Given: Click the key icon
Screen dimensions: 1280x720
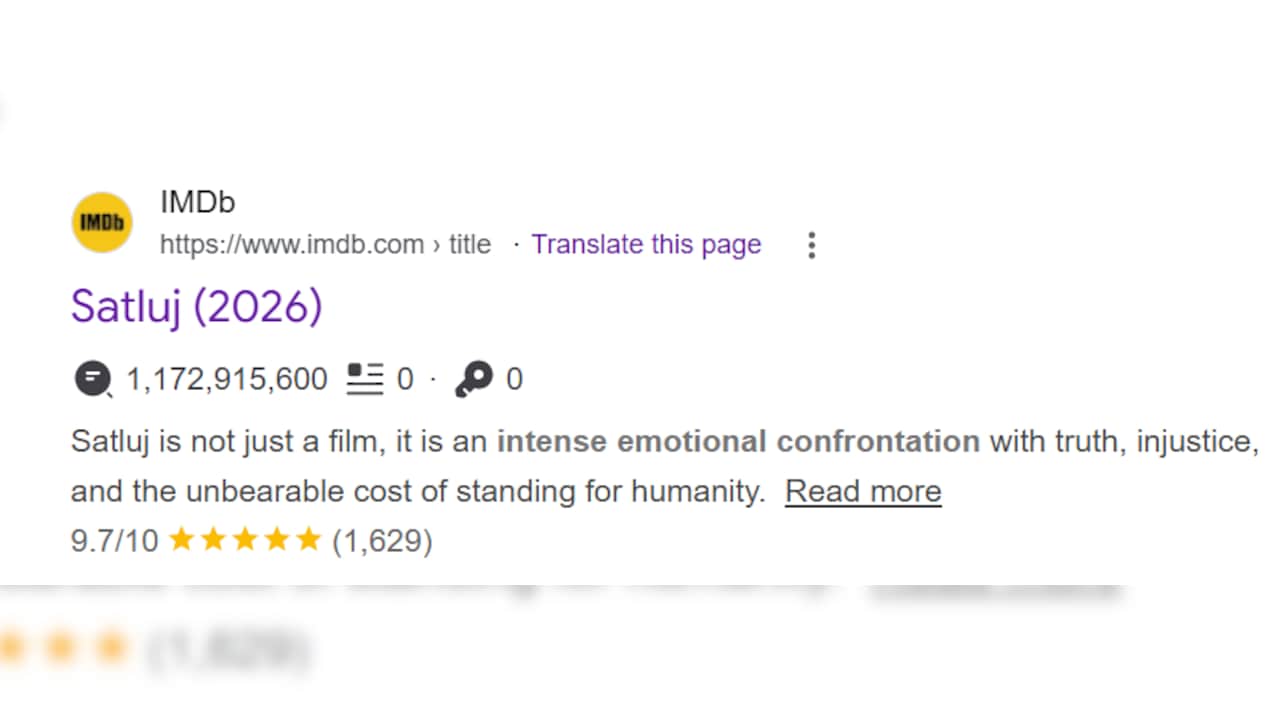Looking at the screenshot, I should (x=473, y=380).
